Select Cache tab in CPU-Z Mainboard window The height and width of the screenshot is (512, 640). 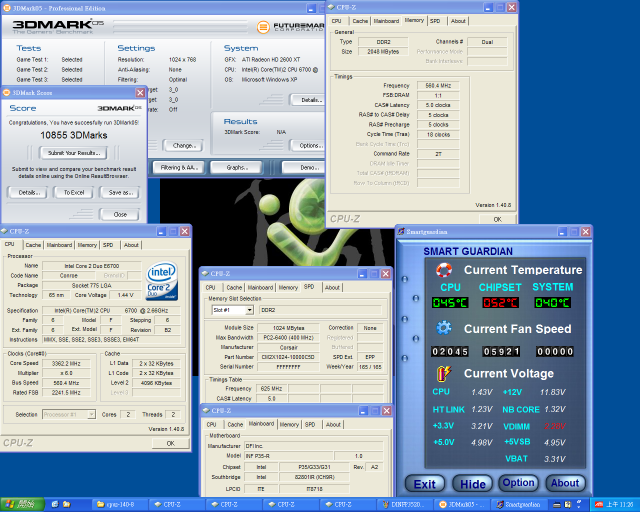[x=235, y=425]
